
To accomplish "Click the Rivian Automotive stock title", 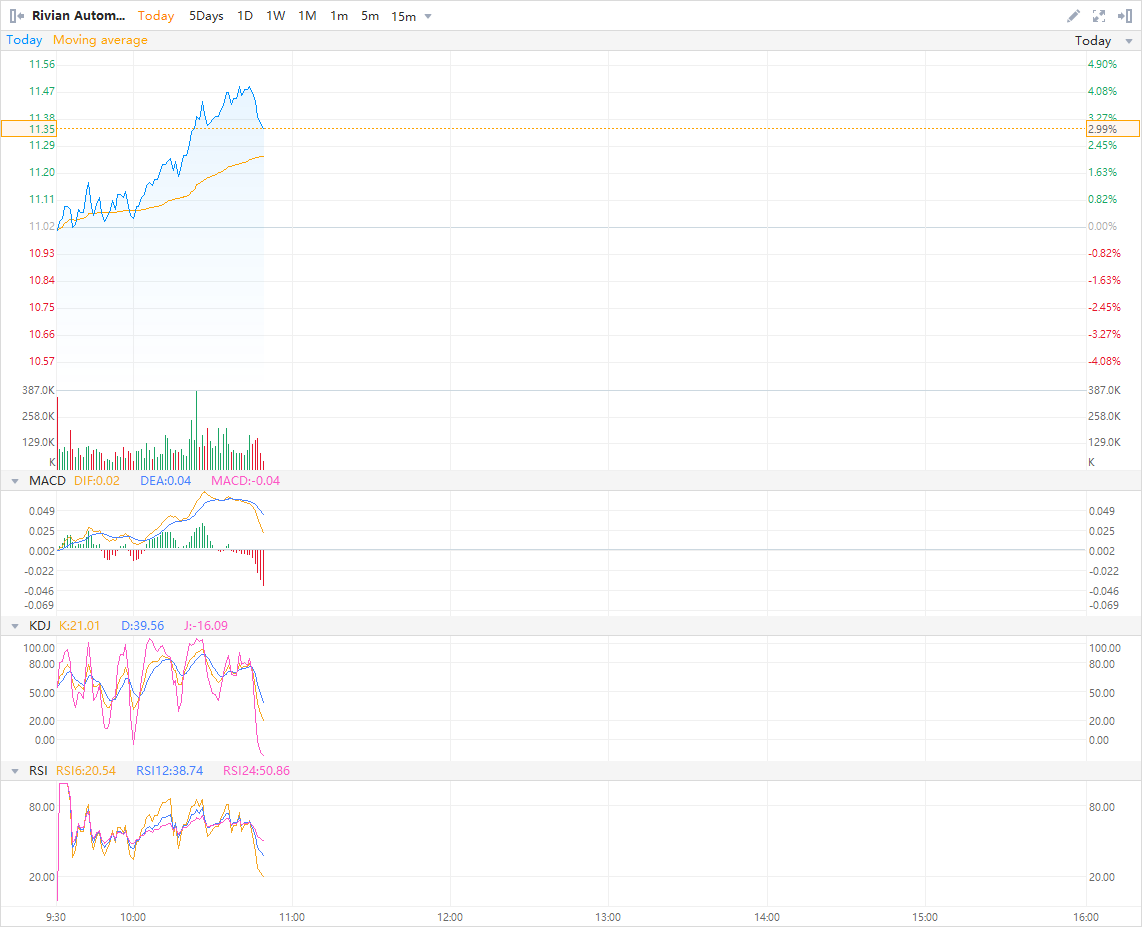I will click(x=79, y=16).
